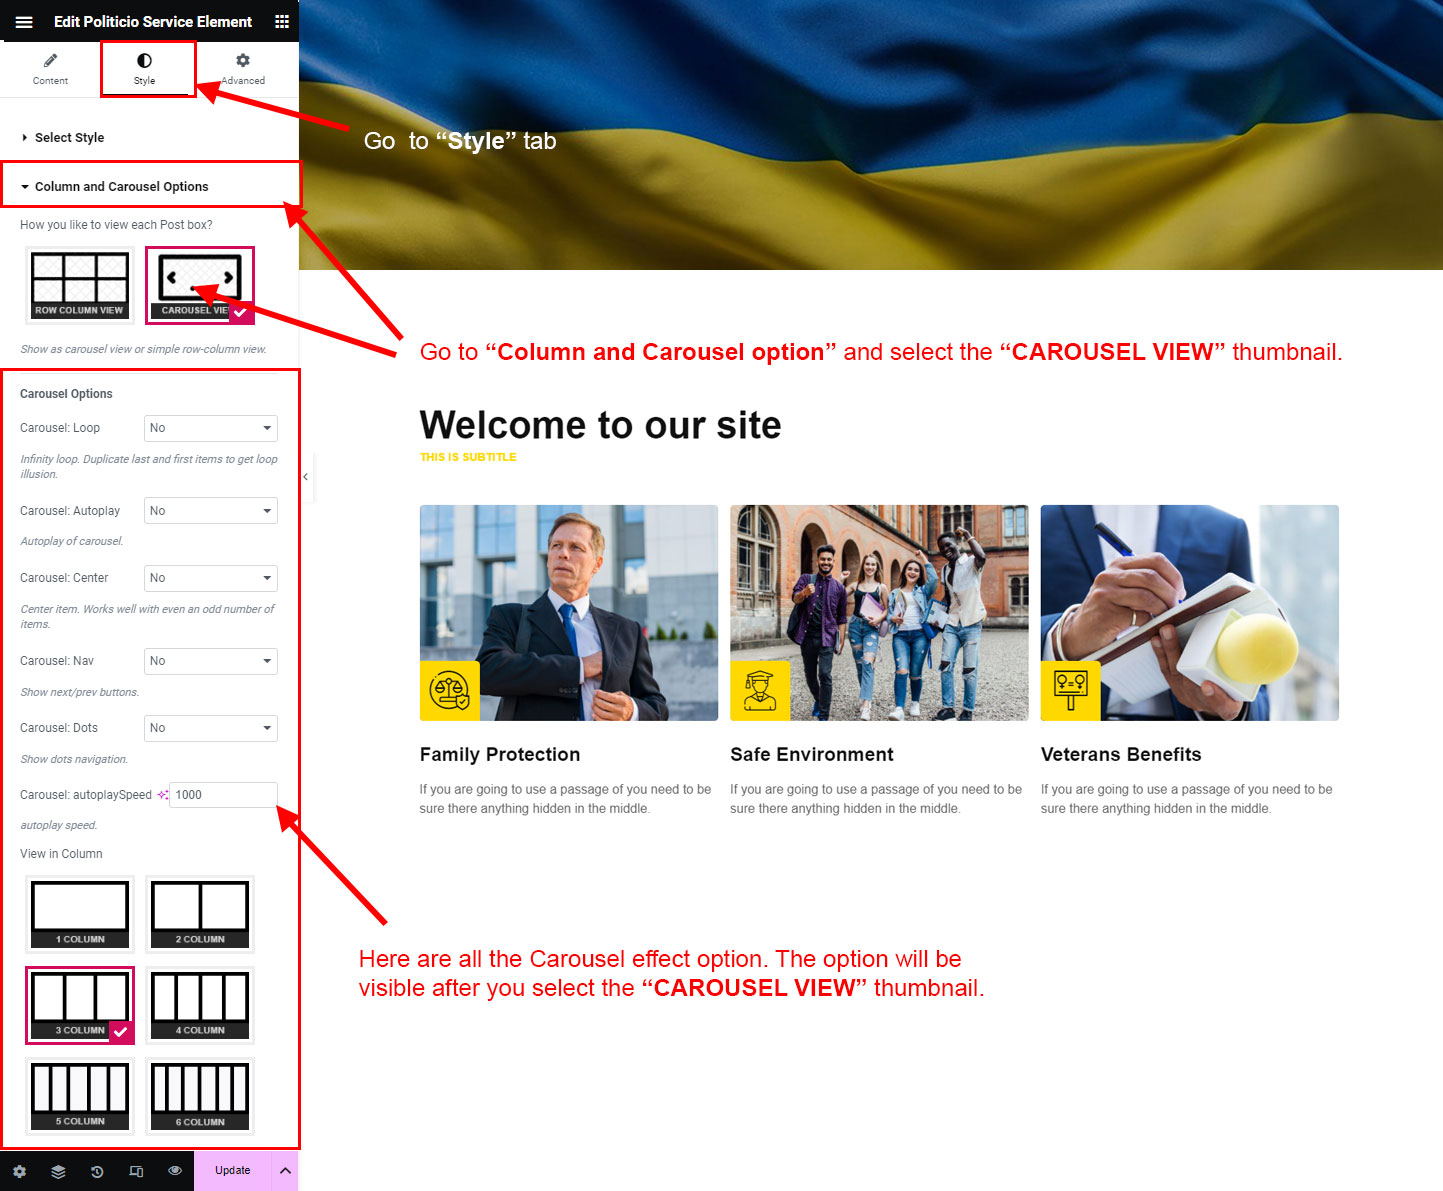Collapse the editor panel with side arrow
The width and height of the screenshot is (1443, 1191).
(x=306, y=477)
